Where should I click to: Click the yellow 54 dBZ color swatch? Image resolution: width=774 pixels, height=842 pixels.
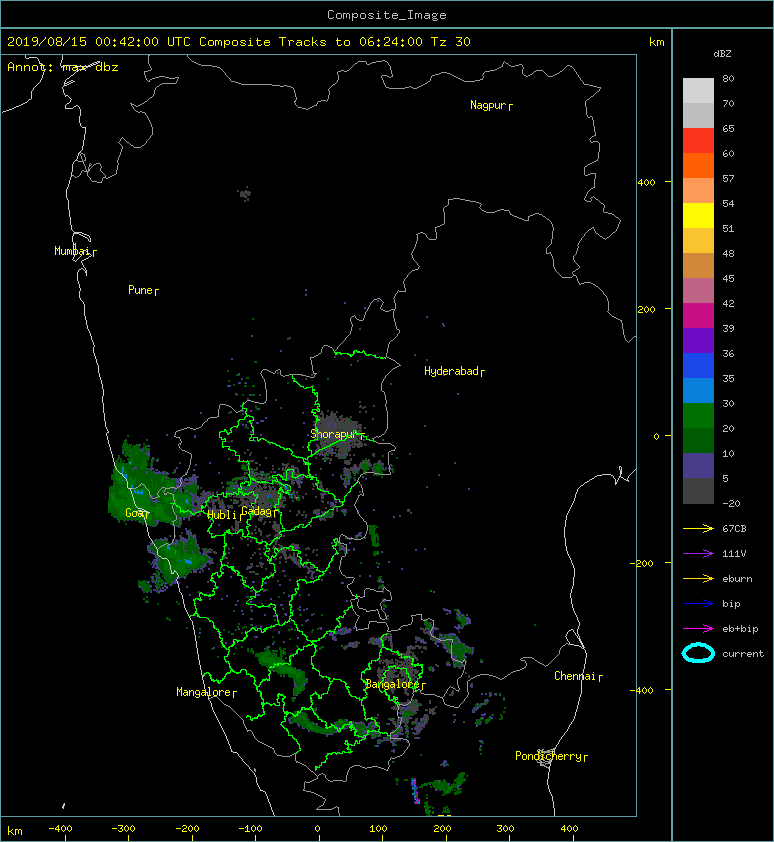coord(698,215)
